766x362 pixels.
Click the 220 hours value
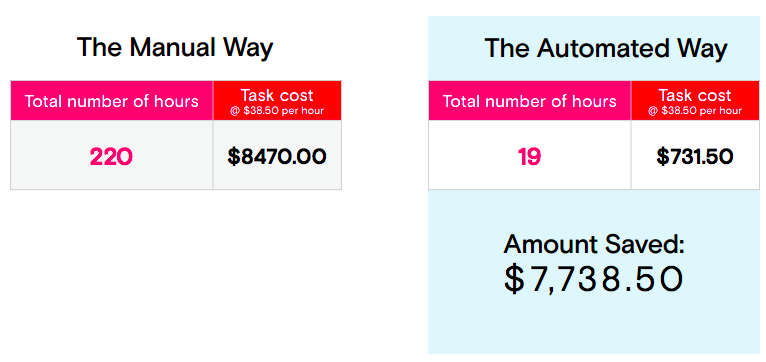pyautogui.click(x=111, y=157)
